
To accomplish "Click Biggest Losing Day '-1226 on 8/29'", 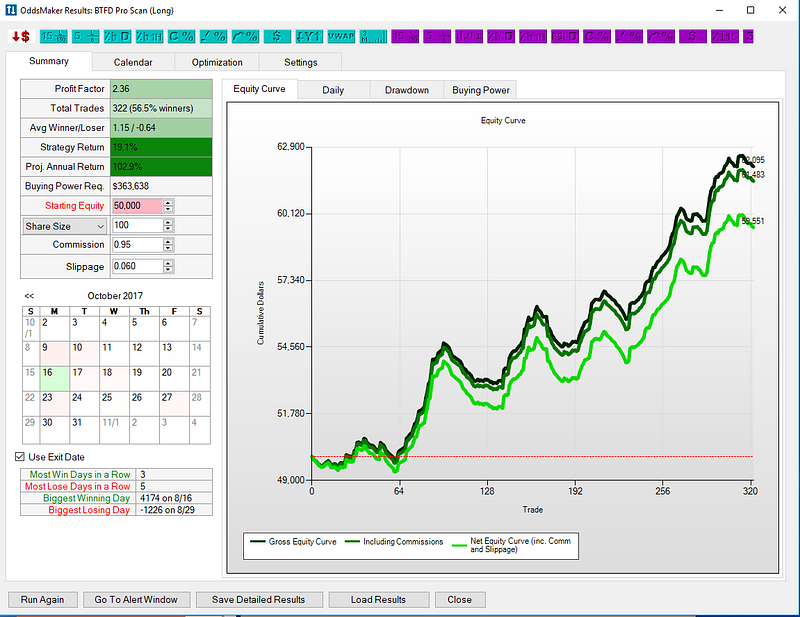I will 174,510.
